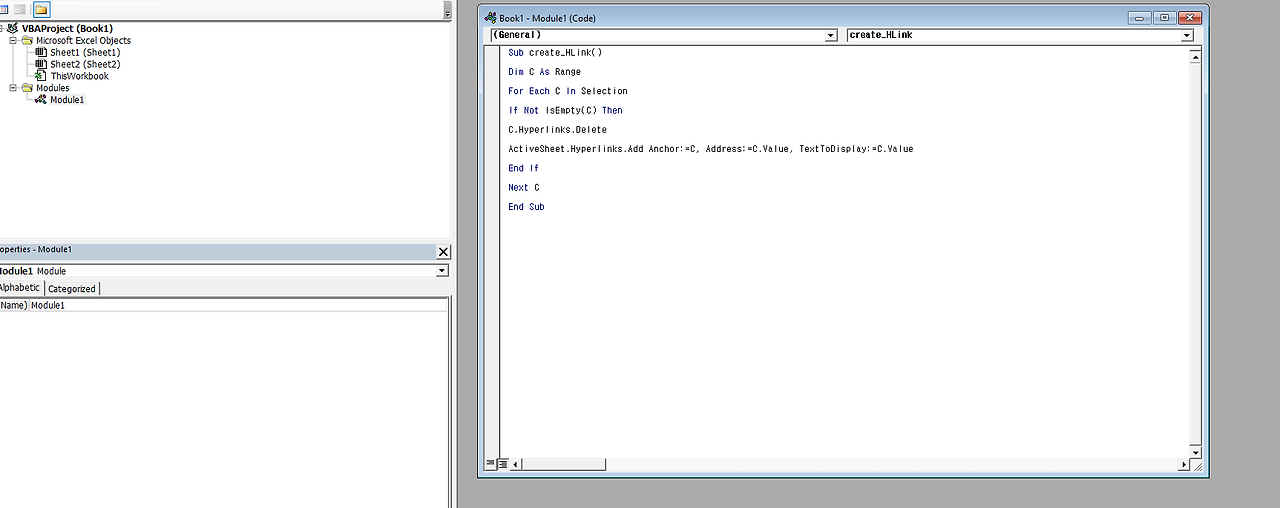1280x508 pixels.
Task: Click the code window vertical scroll up arrow
Action: coord(1195,57)
